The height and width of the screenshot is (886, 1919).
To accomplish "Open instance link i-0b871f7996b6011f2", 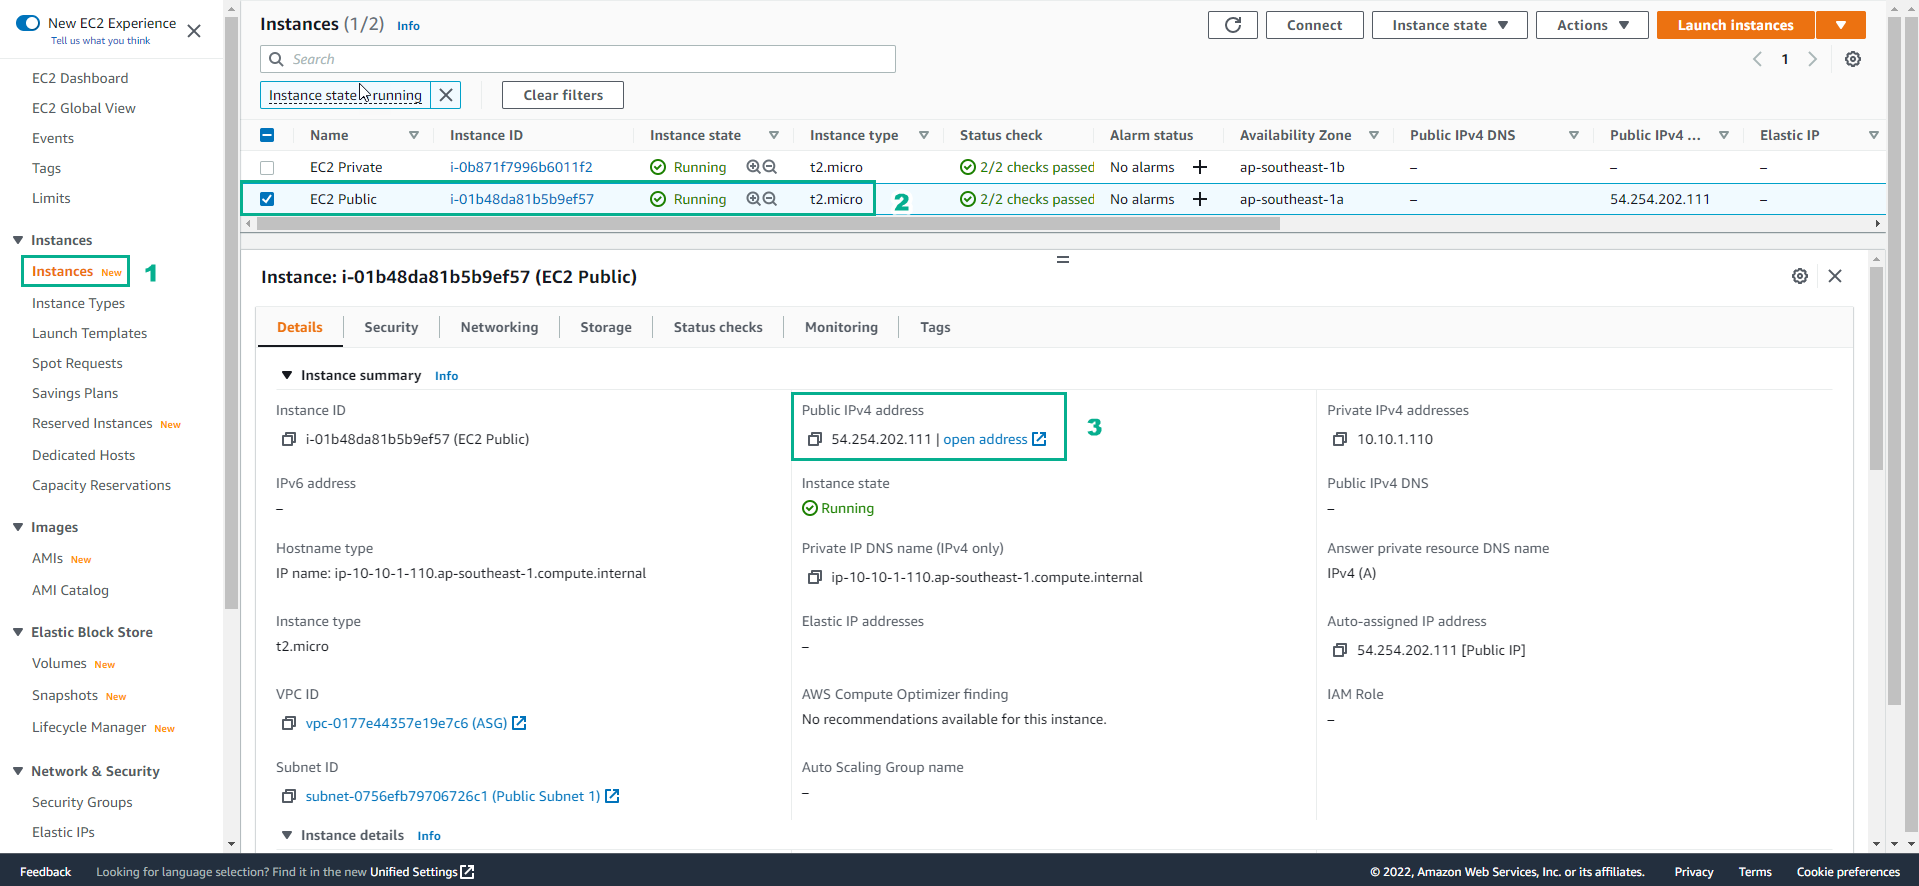I will click(521, 167).
